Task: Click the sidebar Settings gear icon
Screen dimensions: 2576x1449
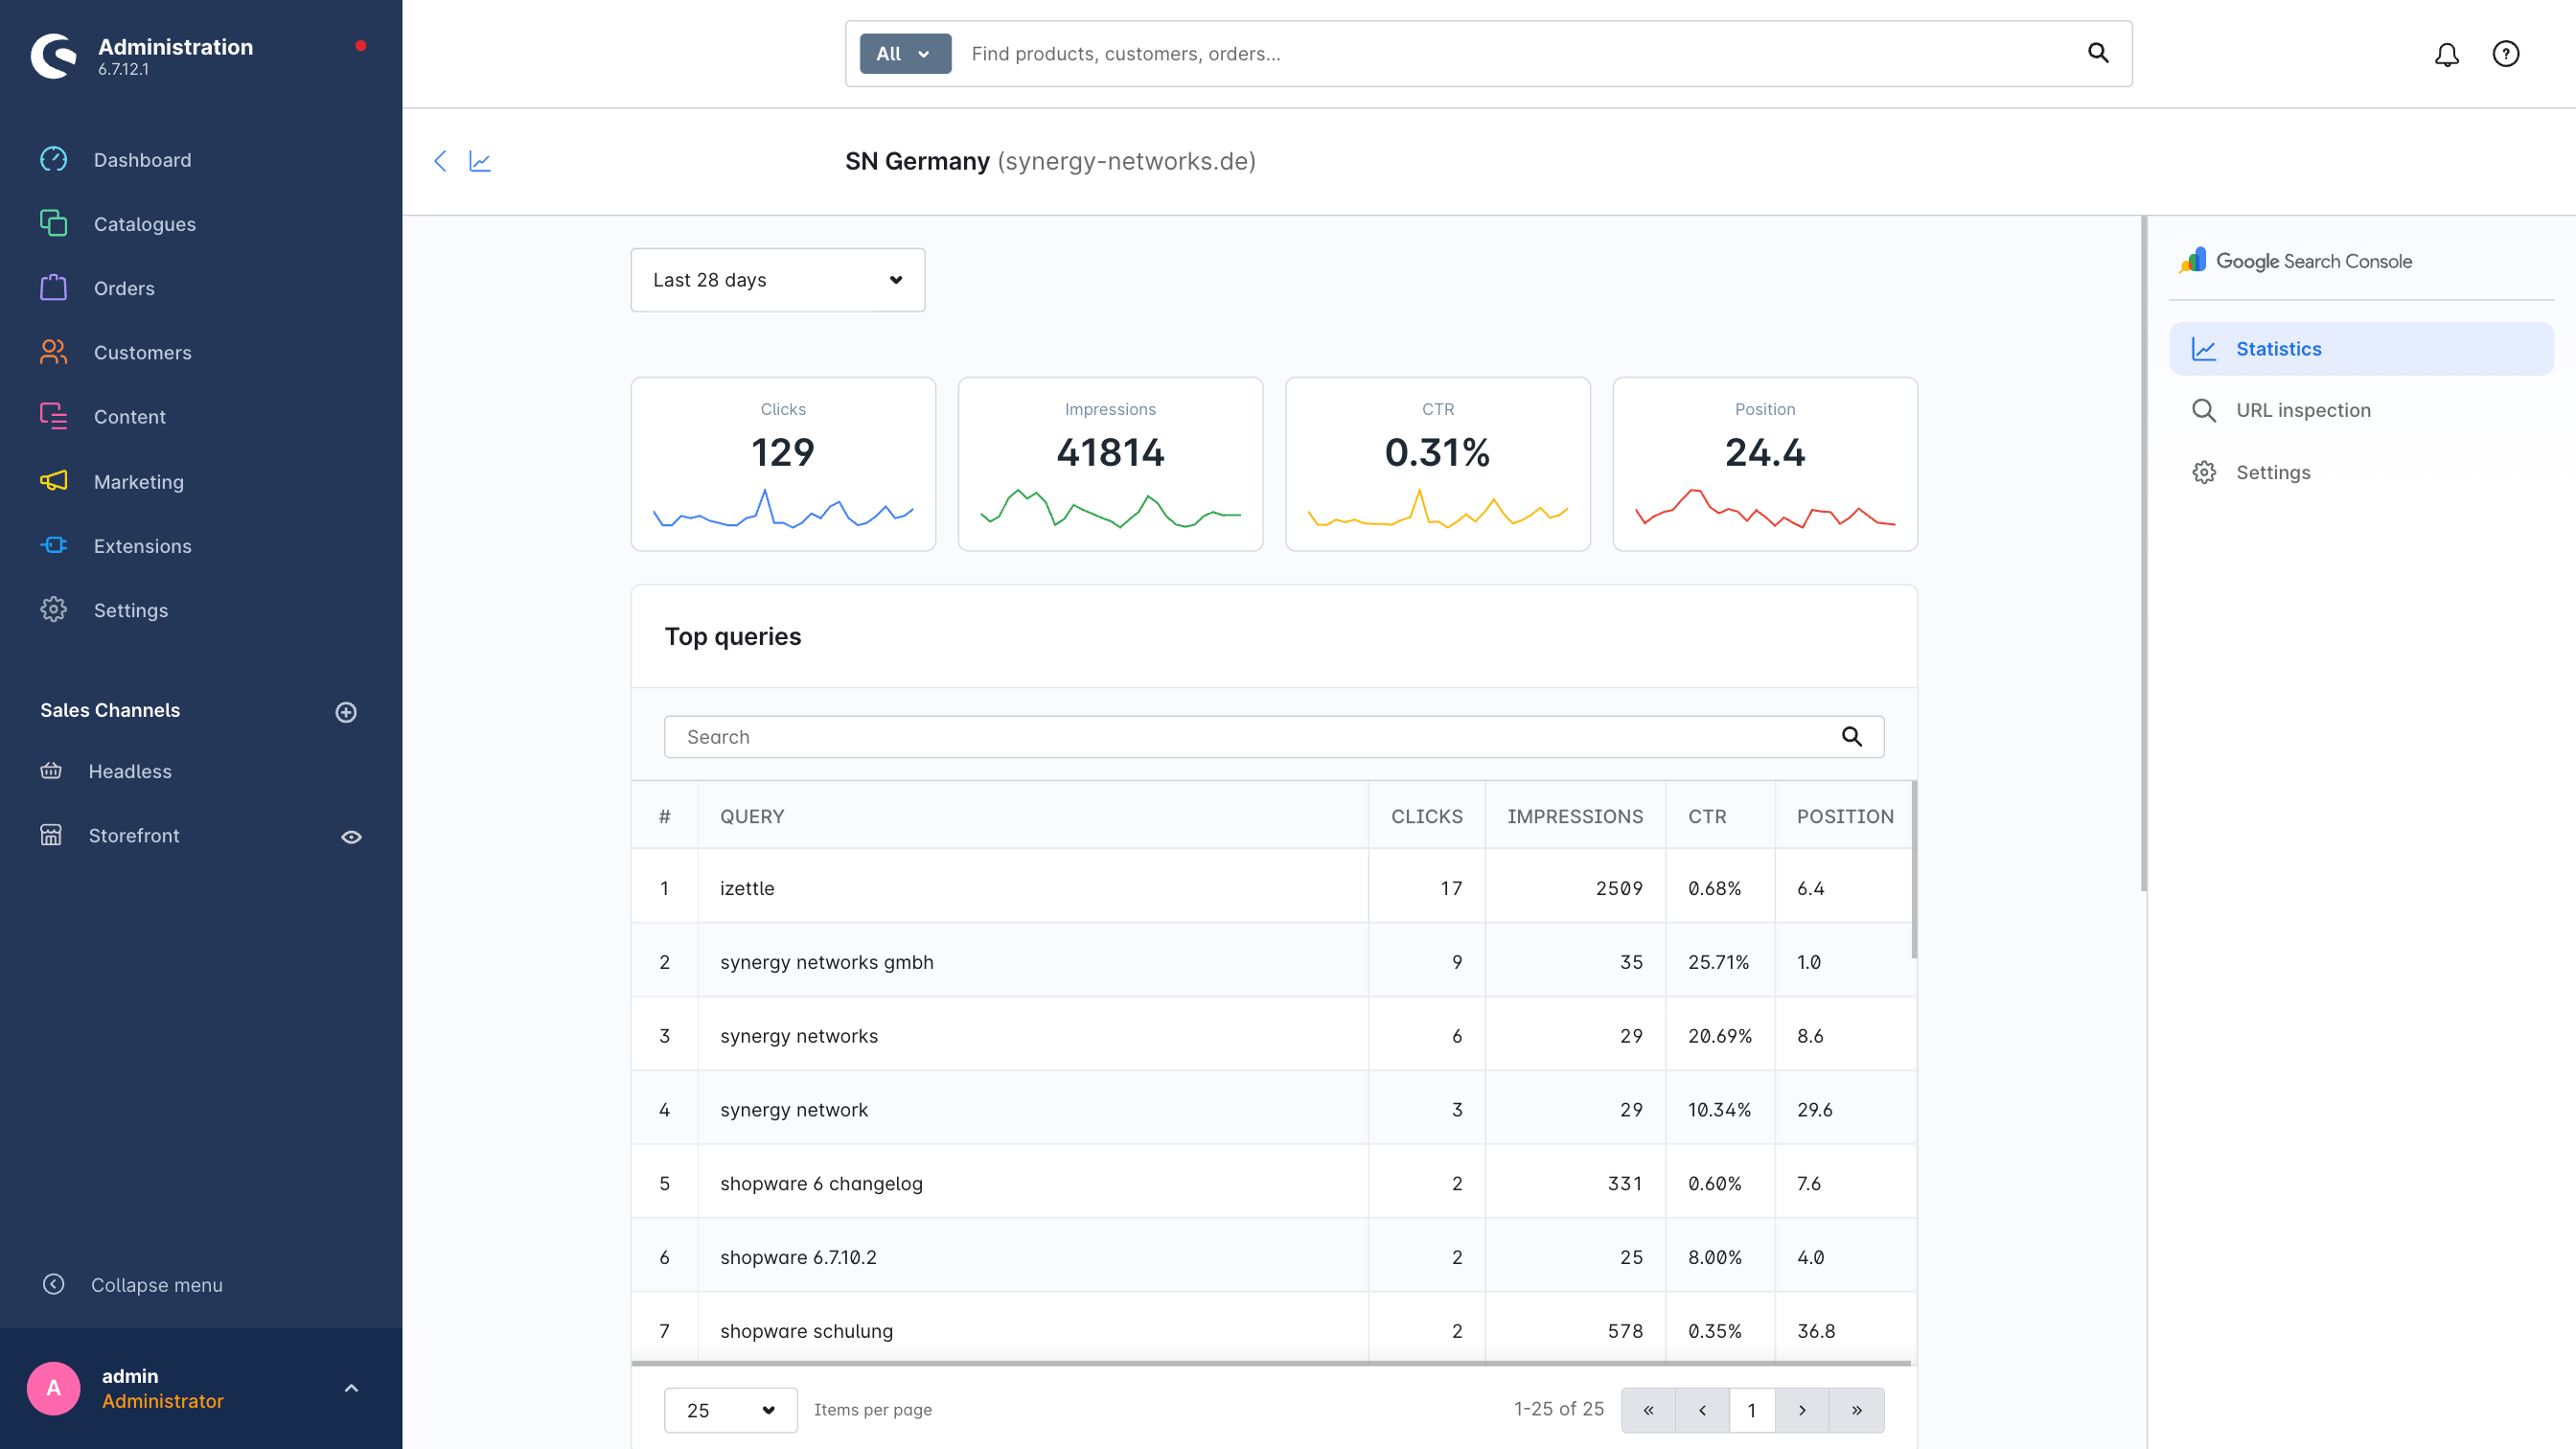Action: tap(54, 609)
